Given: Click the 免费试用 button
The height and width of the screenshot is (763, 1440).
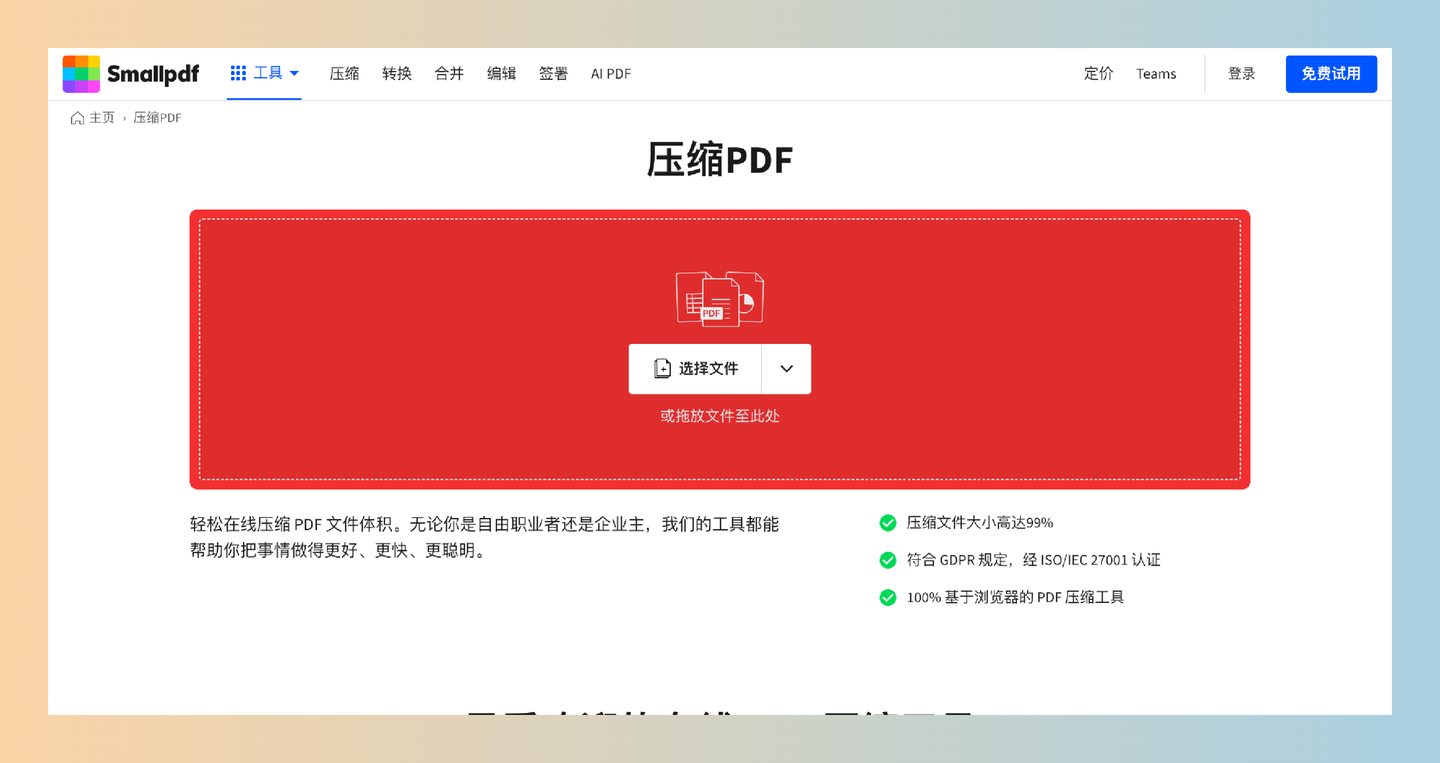Looking at the screenshot, I should (x=1331, y=73).
